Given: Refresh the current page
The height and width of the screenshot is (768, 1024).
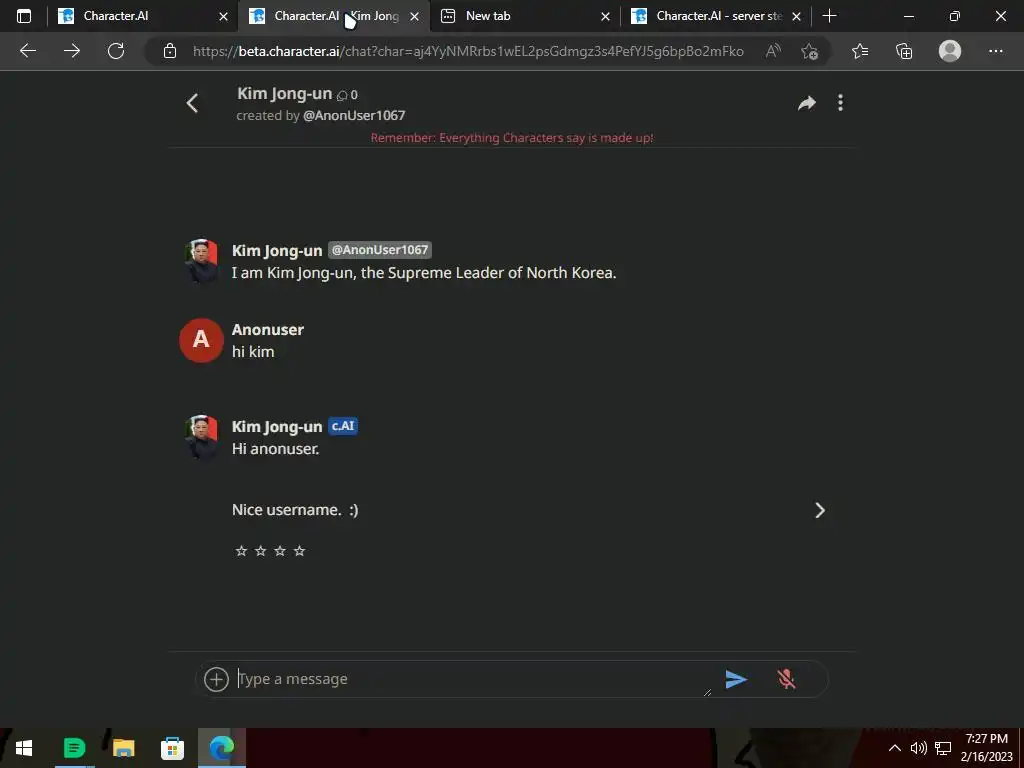Looking at the screenshot, I should point(116,51).
